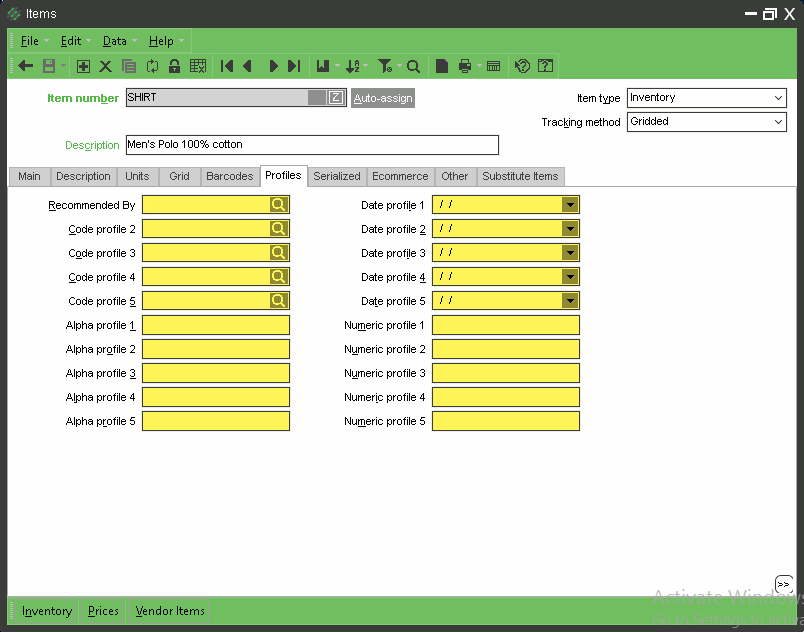Click the magnifier search icon in toolbar
Viewport: 804px width, 632px height.
(413, 66)
